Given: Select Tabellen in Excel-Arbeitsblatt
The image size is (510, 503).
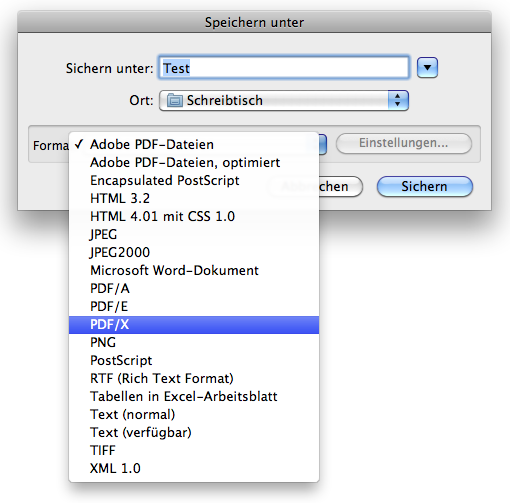Looking at the screenshot, I should (194, 397).
